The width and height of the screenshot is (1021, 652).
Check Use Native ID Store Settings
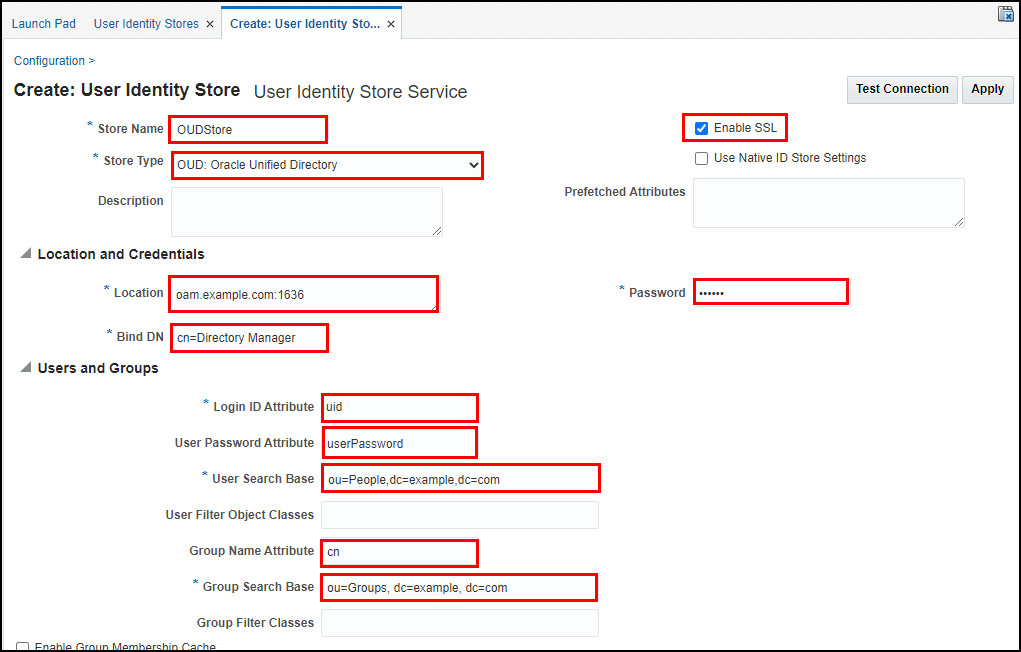pyautogui.click(x=701, y=158)
